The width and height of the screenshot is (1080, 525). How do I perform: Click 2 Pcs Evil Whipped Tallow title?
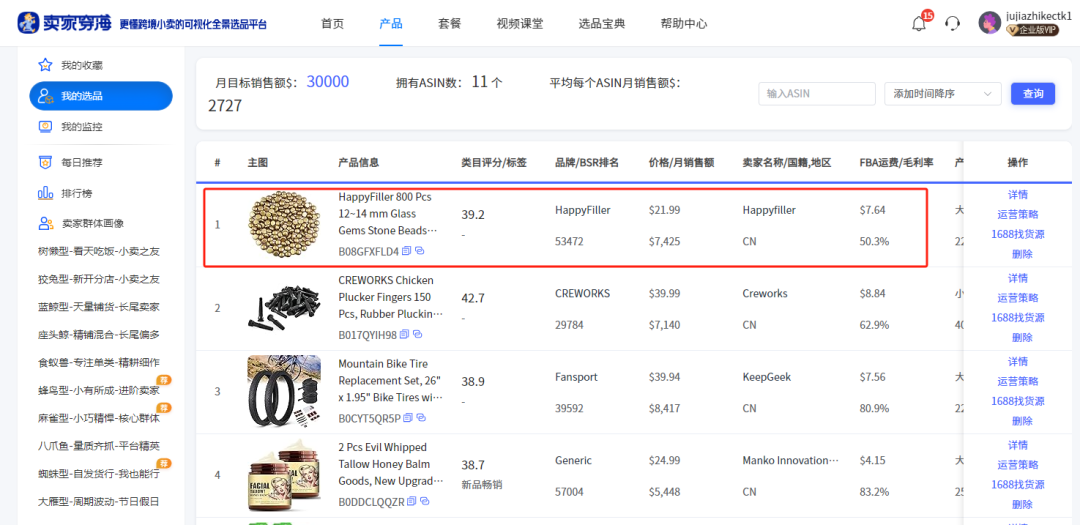point(390,464)
